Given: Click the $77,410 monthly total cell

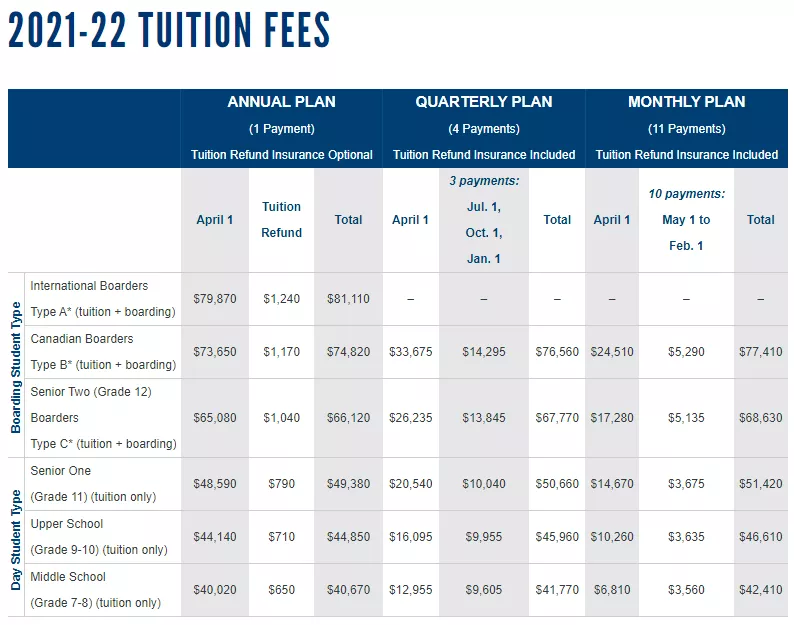Looking at the screenshot, I should 761,352.
